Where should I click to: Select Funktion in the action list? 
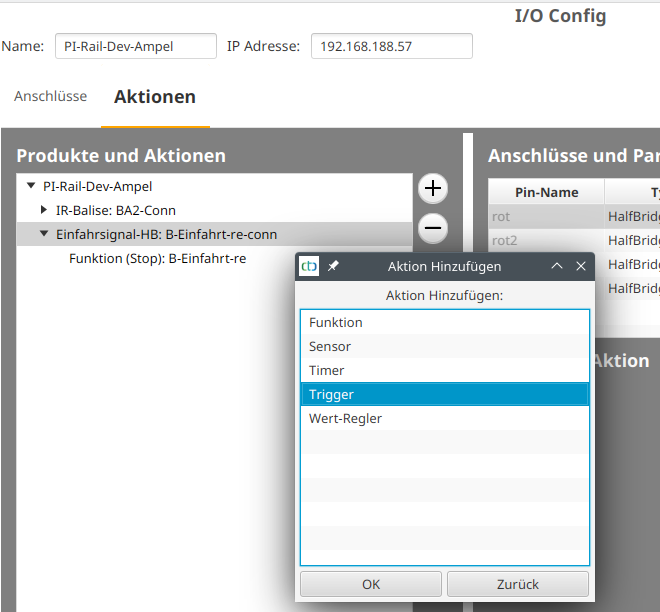tap(445, 323)
